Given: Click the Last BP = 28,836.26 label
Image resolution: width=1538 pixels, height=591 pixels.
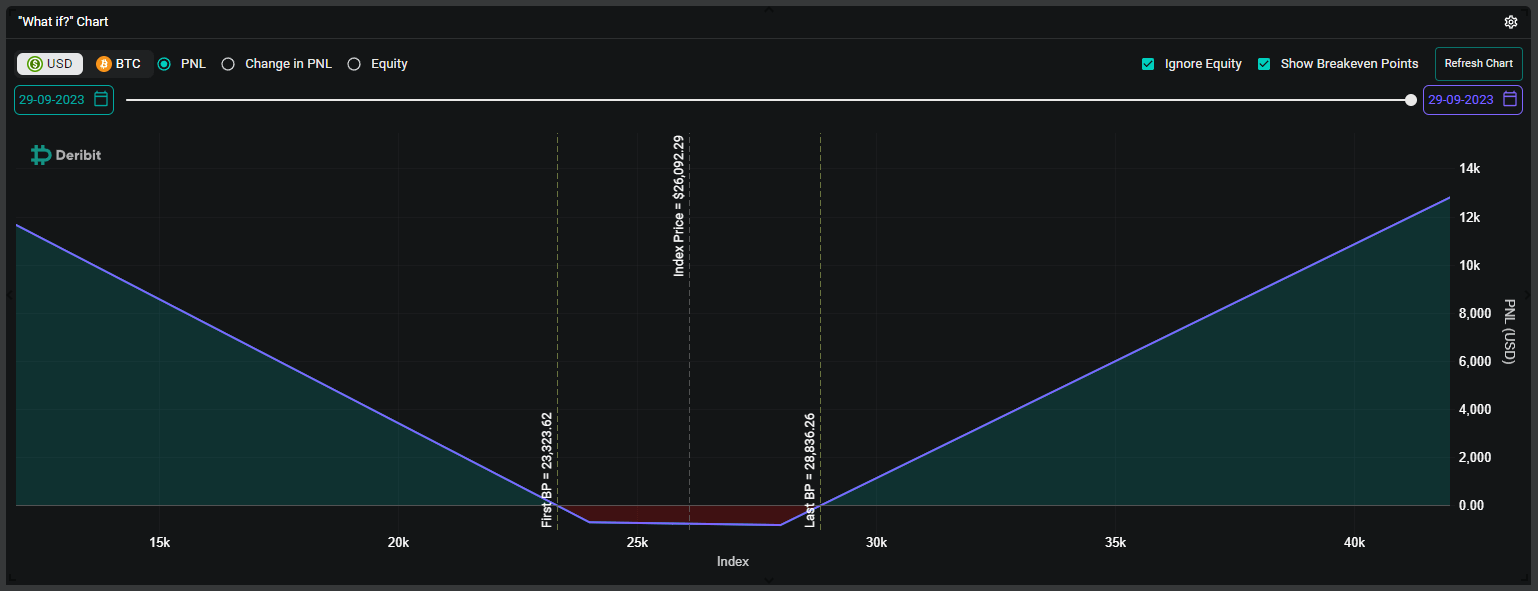Looking at the screenshot, I should 810,469.
